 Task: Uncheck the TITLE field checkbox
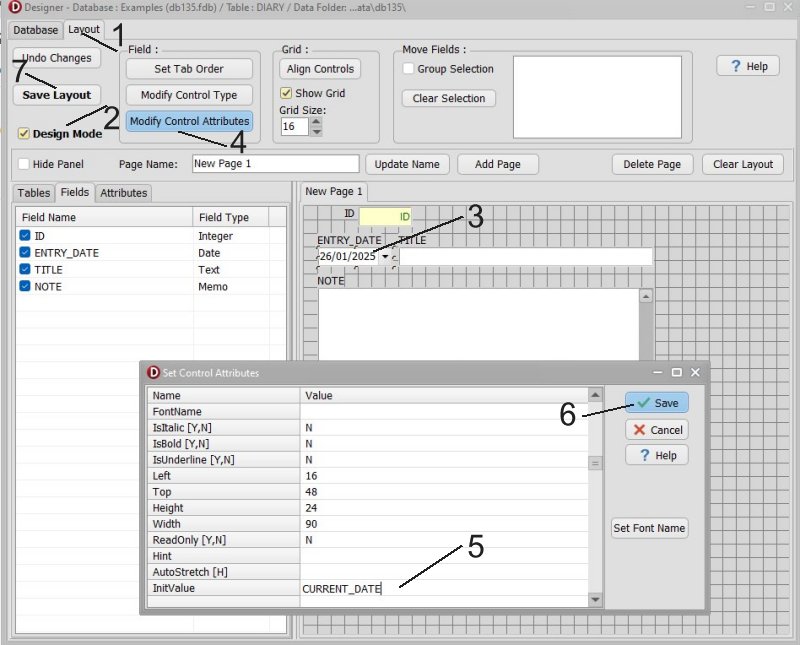coord(24,269)
